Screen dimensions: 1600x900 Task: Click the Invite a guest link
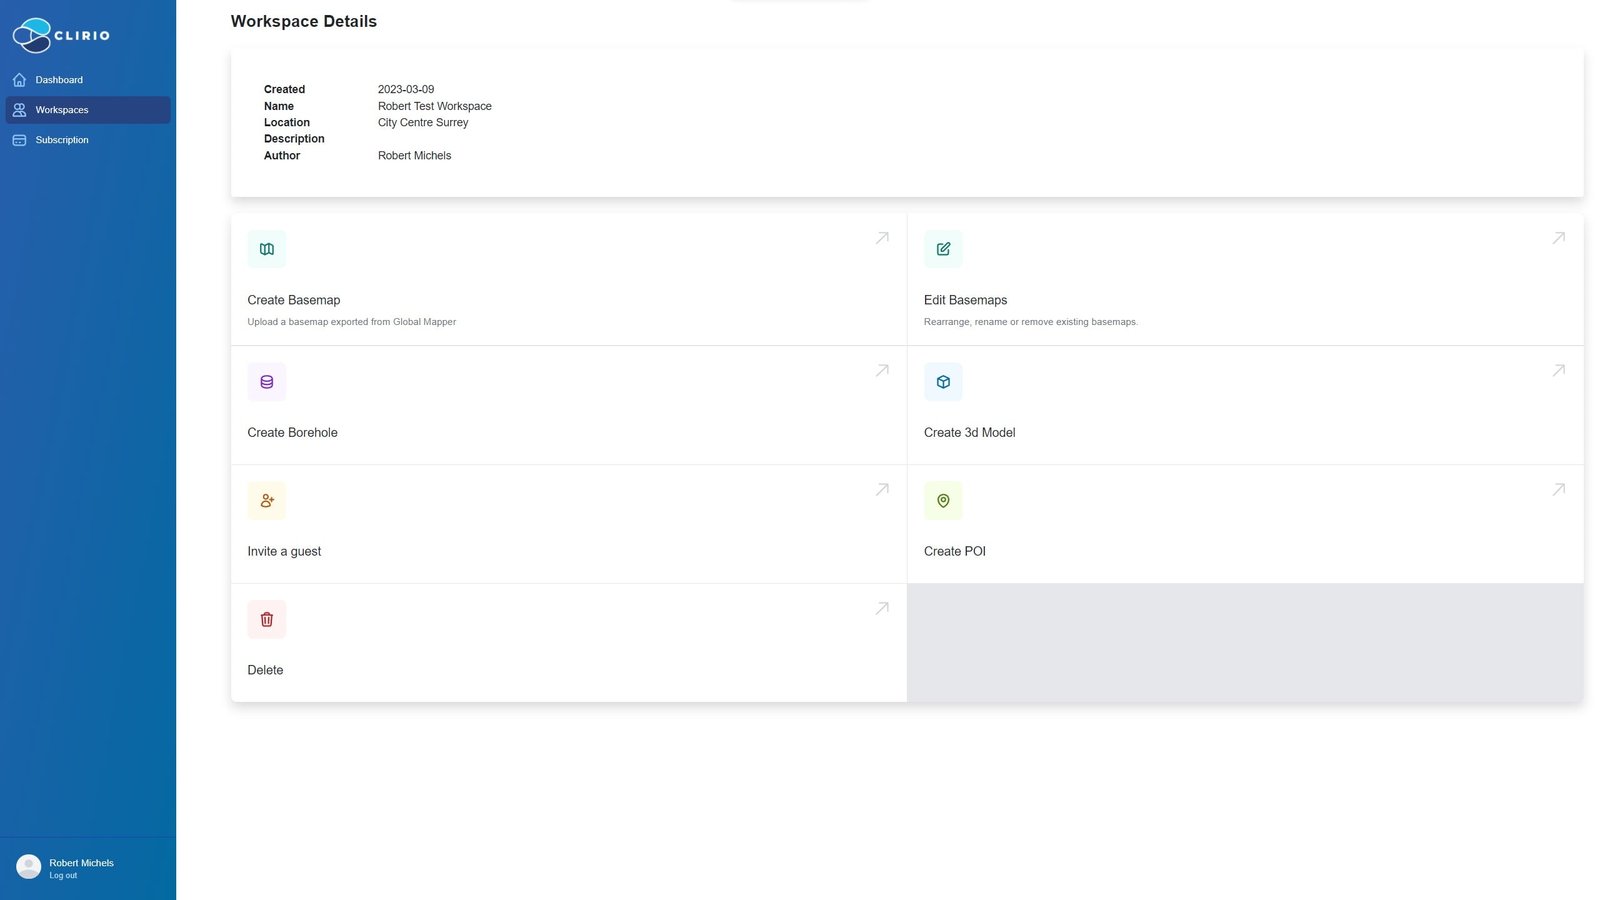[284, 552]
